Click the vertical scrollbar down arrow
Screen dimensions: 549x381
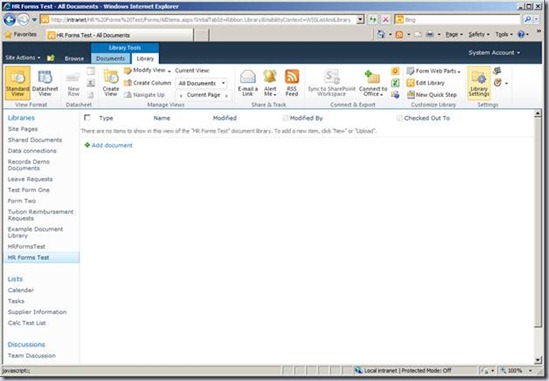(x=538, y=360)
